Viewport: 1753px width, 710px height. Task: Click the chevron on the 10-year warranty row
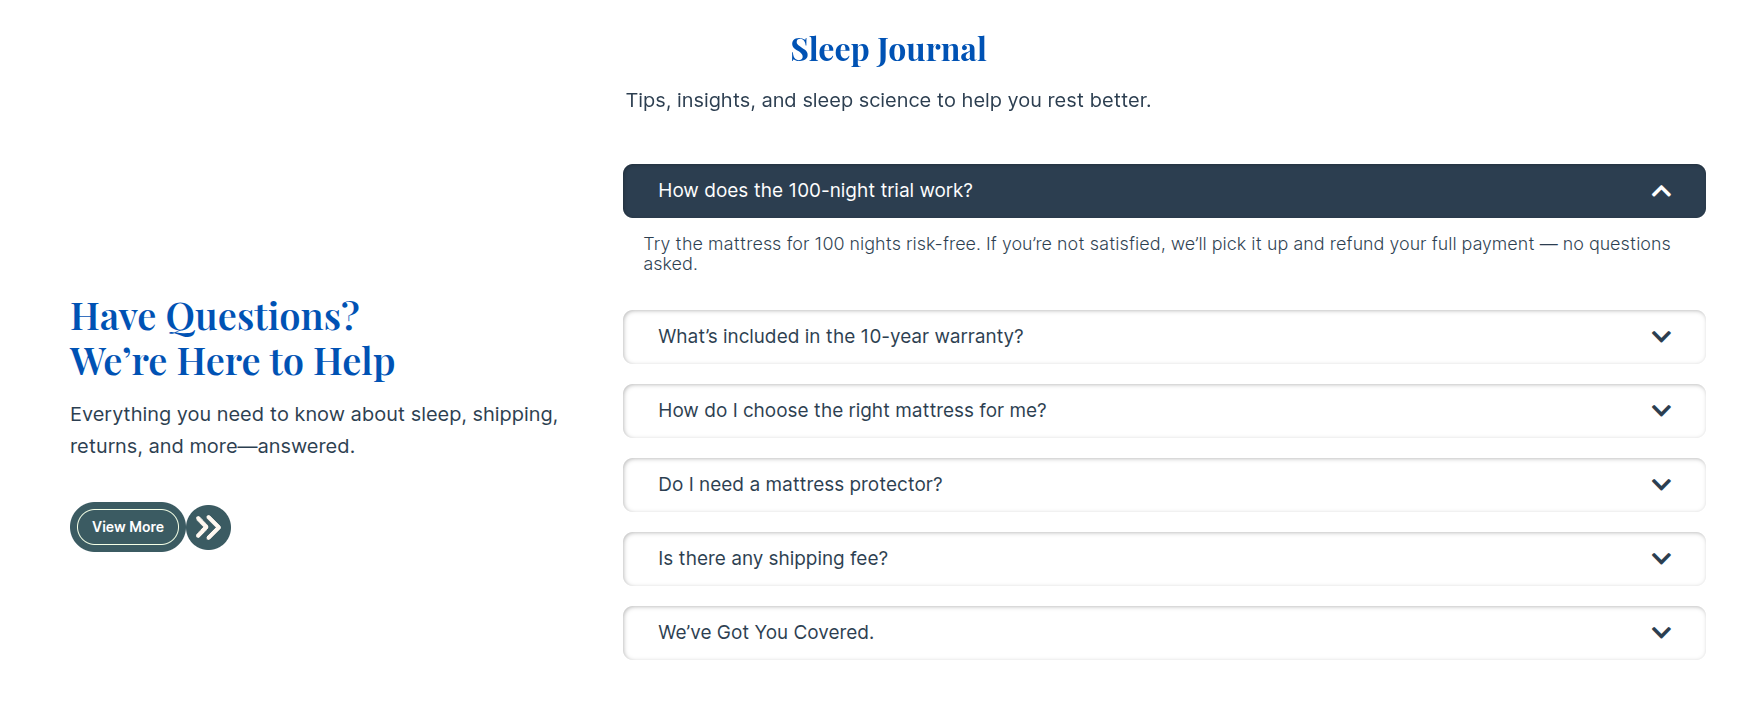point(1661,337)
